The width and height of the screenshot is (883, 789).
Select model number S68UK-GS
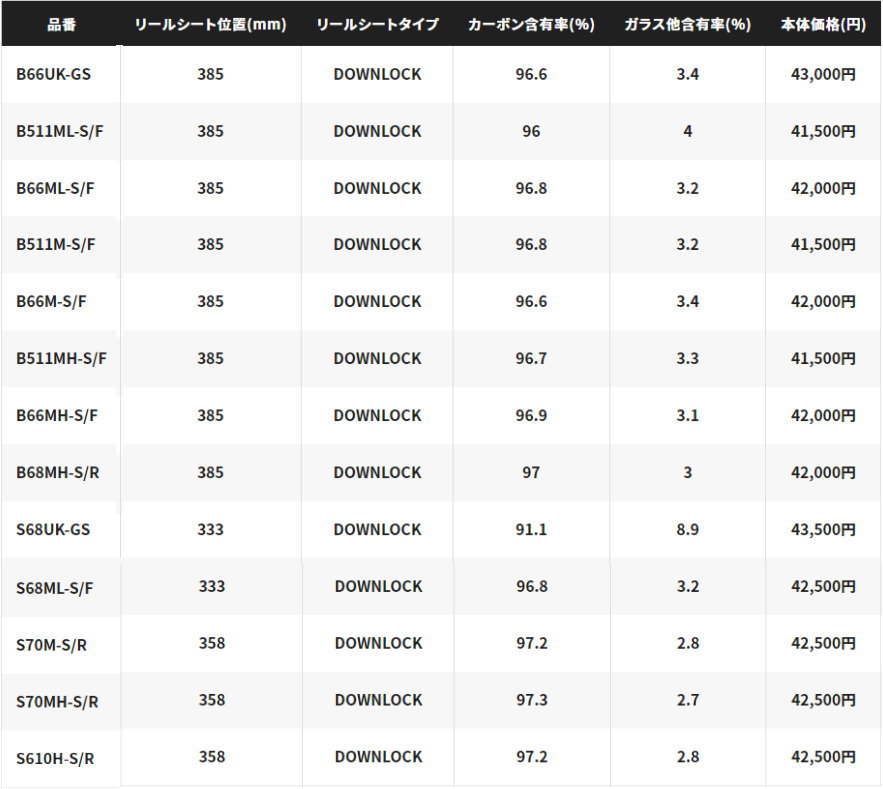click(x=53, y=529)
